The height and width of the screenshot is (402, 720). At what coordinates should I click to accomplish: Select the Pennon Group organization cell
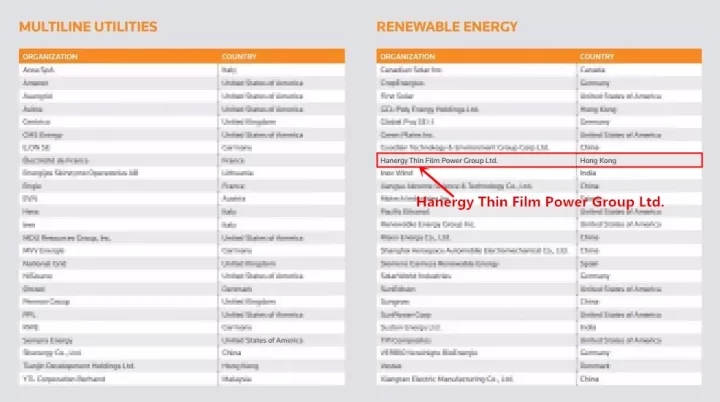coord(118,302)
